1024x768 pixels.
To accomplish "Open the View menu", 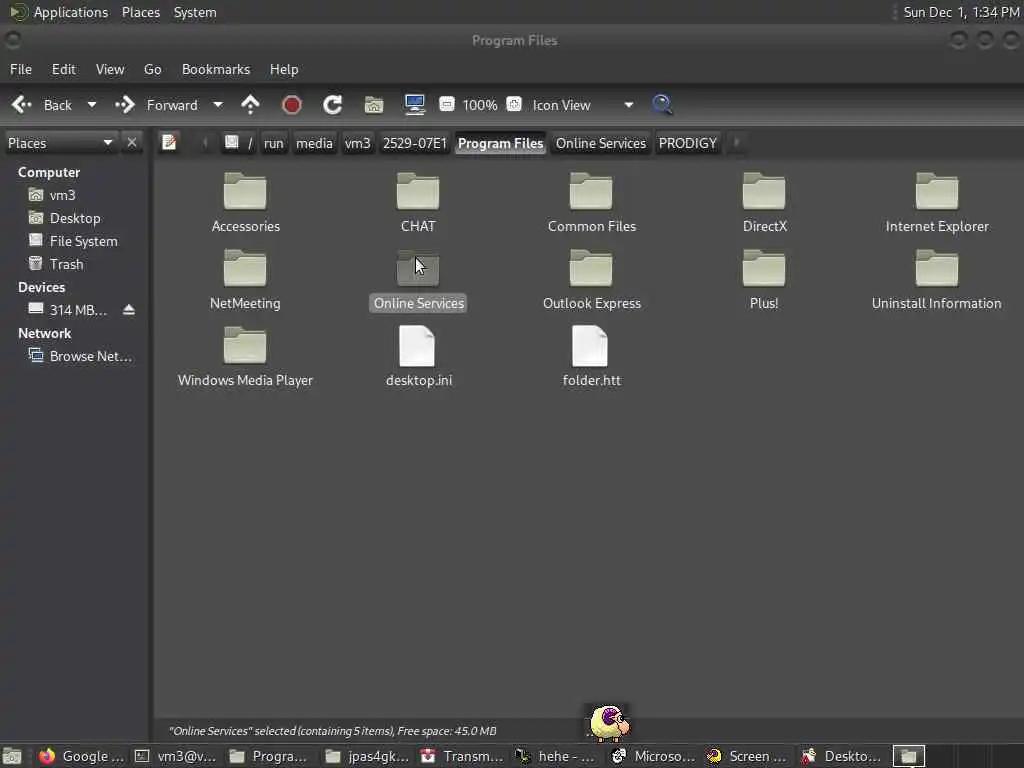I will (x=110, y=69).
